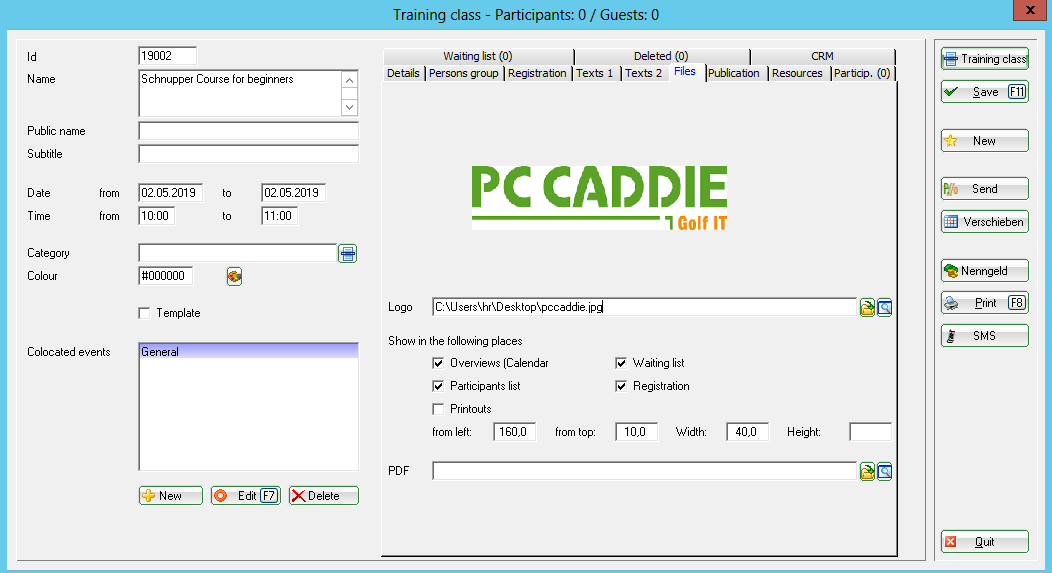Screen dimensions: 1052x573
Task: Click the SMS button
Action: (x=985, y=336)
